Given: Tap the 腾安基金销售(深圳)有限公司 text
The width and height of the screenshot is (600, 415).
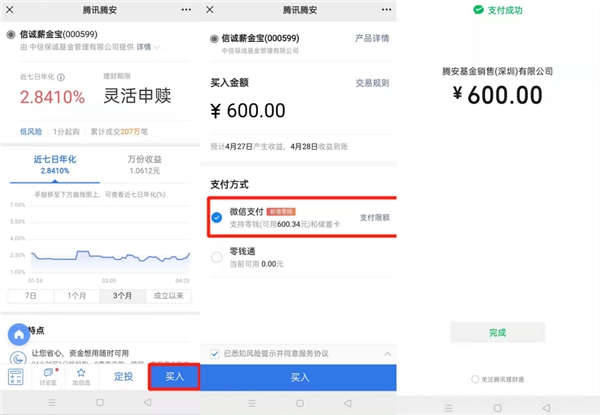Looking at the screenshot, I should click(497, 72).
